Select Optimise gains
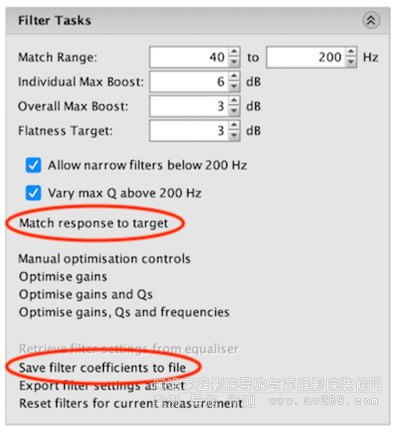The width and height of the screenshot is (400, 432). pos(63,277)
